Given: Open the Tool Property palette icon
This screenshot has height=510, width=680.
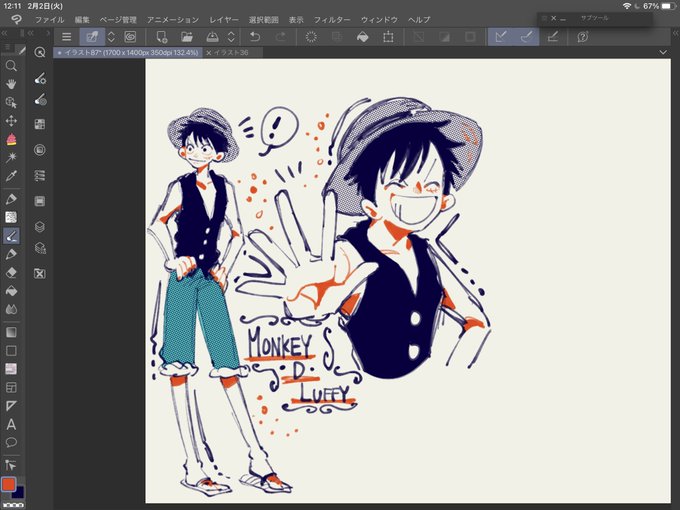Looking at the screenshot, I should click(39, 78).
